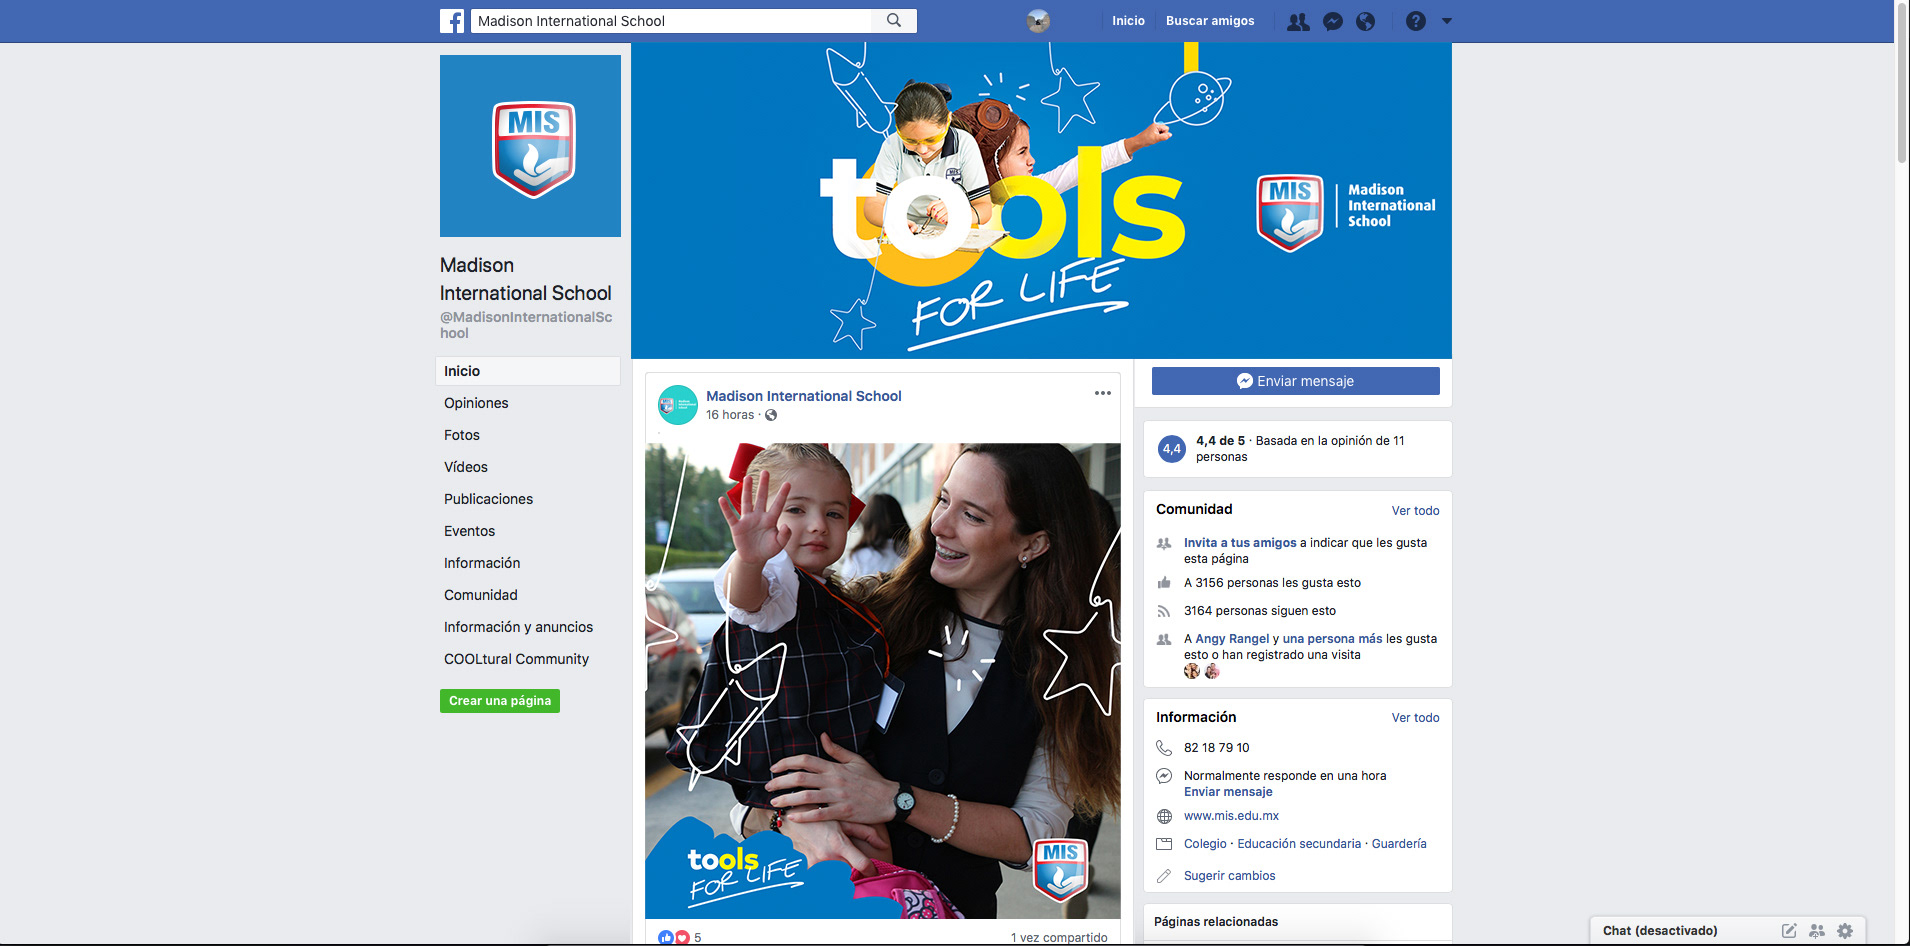The width and height of the screenshot is (1910, 946).
Task: Open the quick help question mark icon
Action: point(1415,21)
